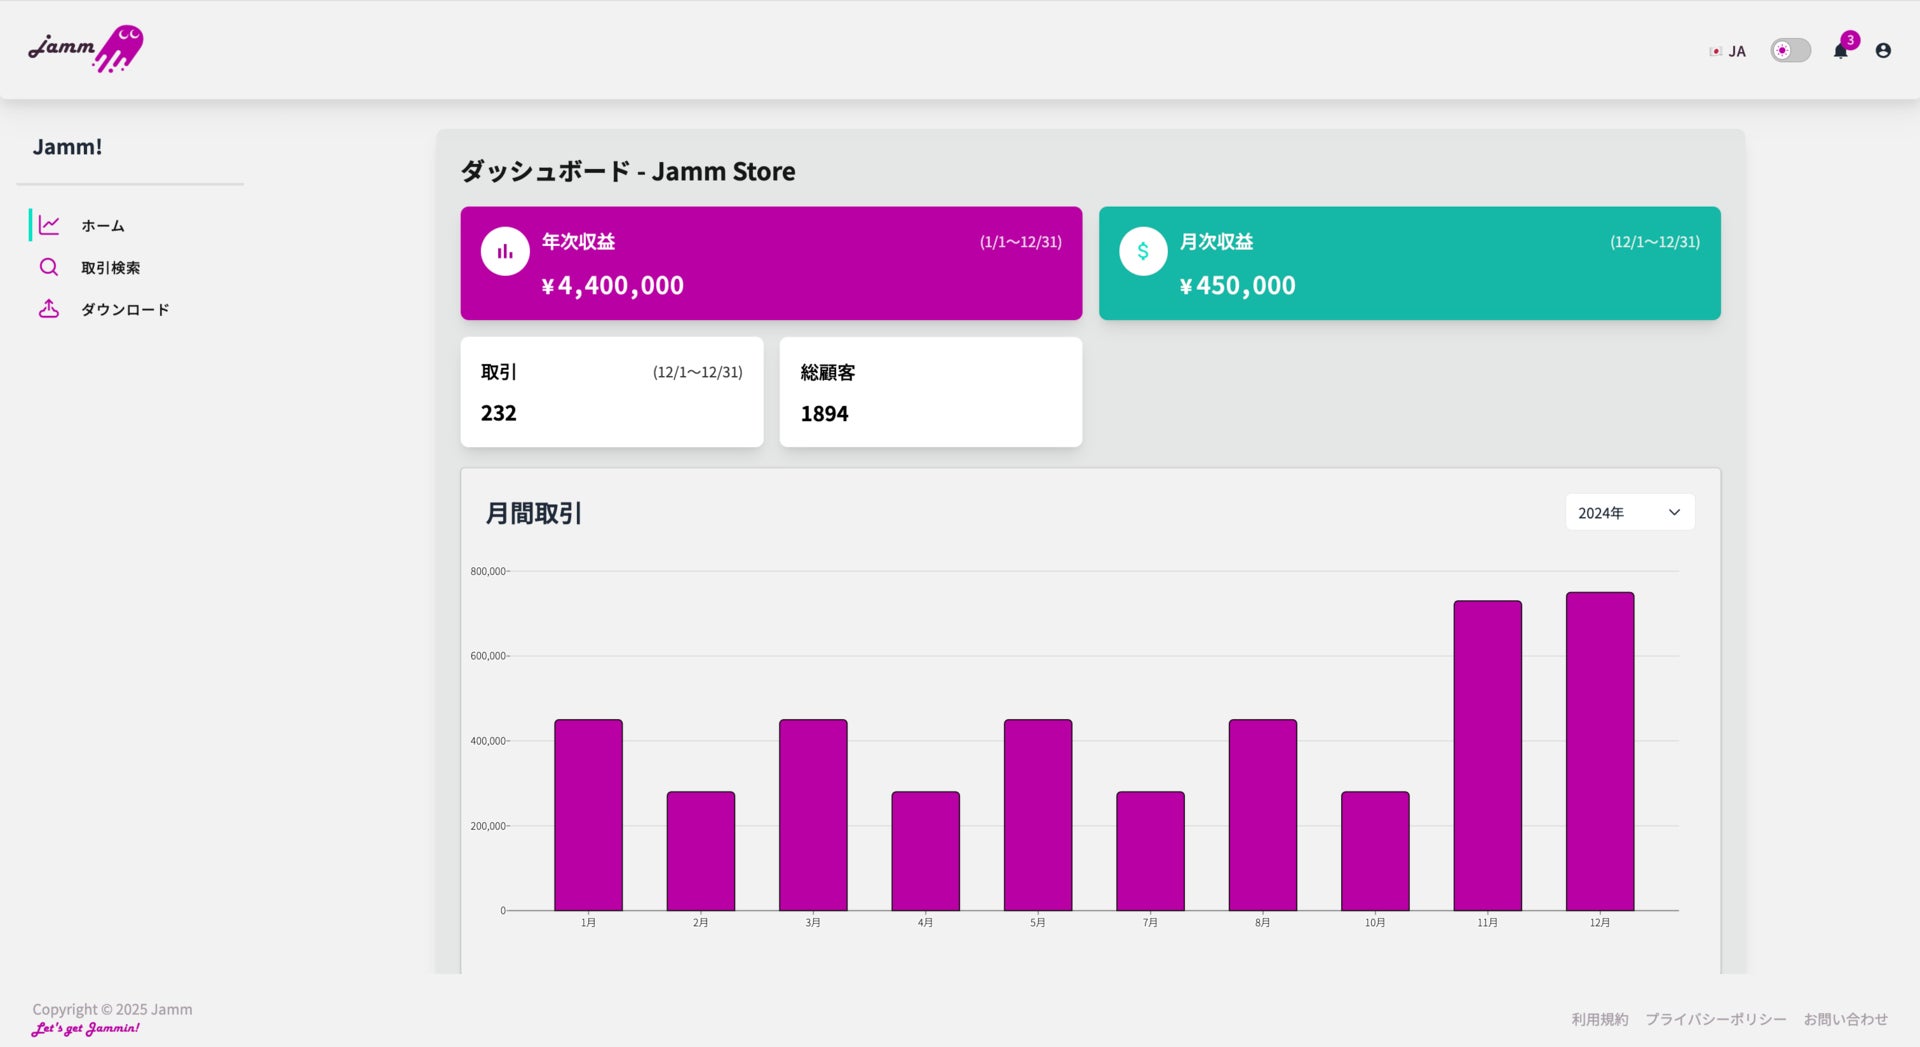Click the dollar icon on 月次収益 card
1920x1047 pixels.
(x=1143, y=251)
